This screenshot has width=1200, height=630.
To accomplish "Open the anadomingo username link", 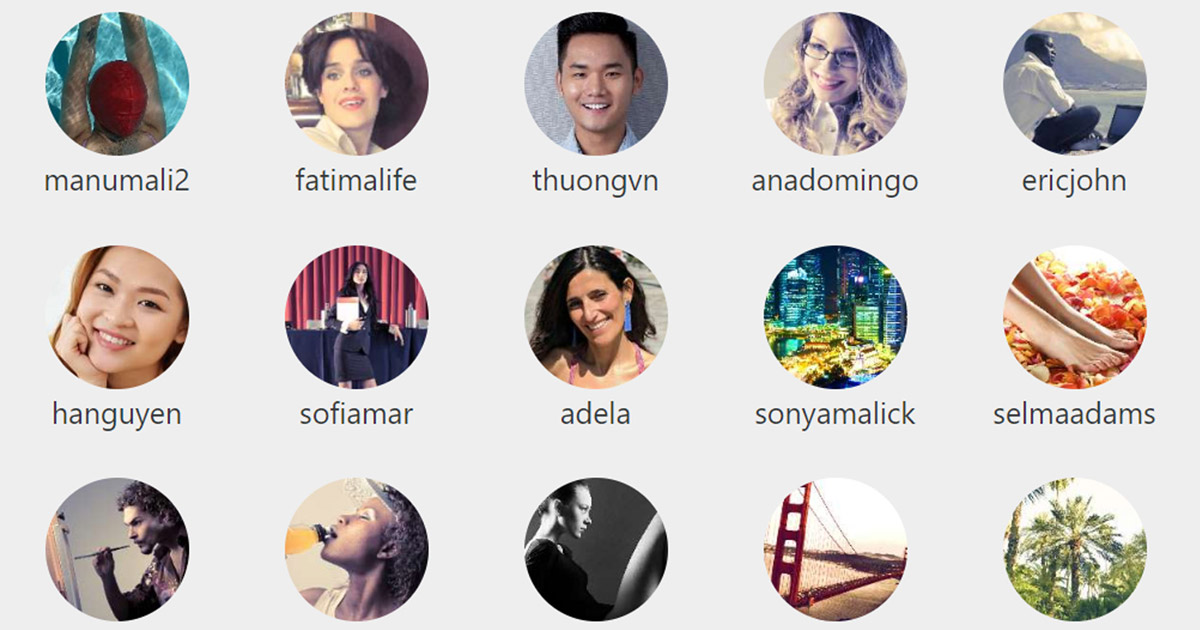I will 835,181.
